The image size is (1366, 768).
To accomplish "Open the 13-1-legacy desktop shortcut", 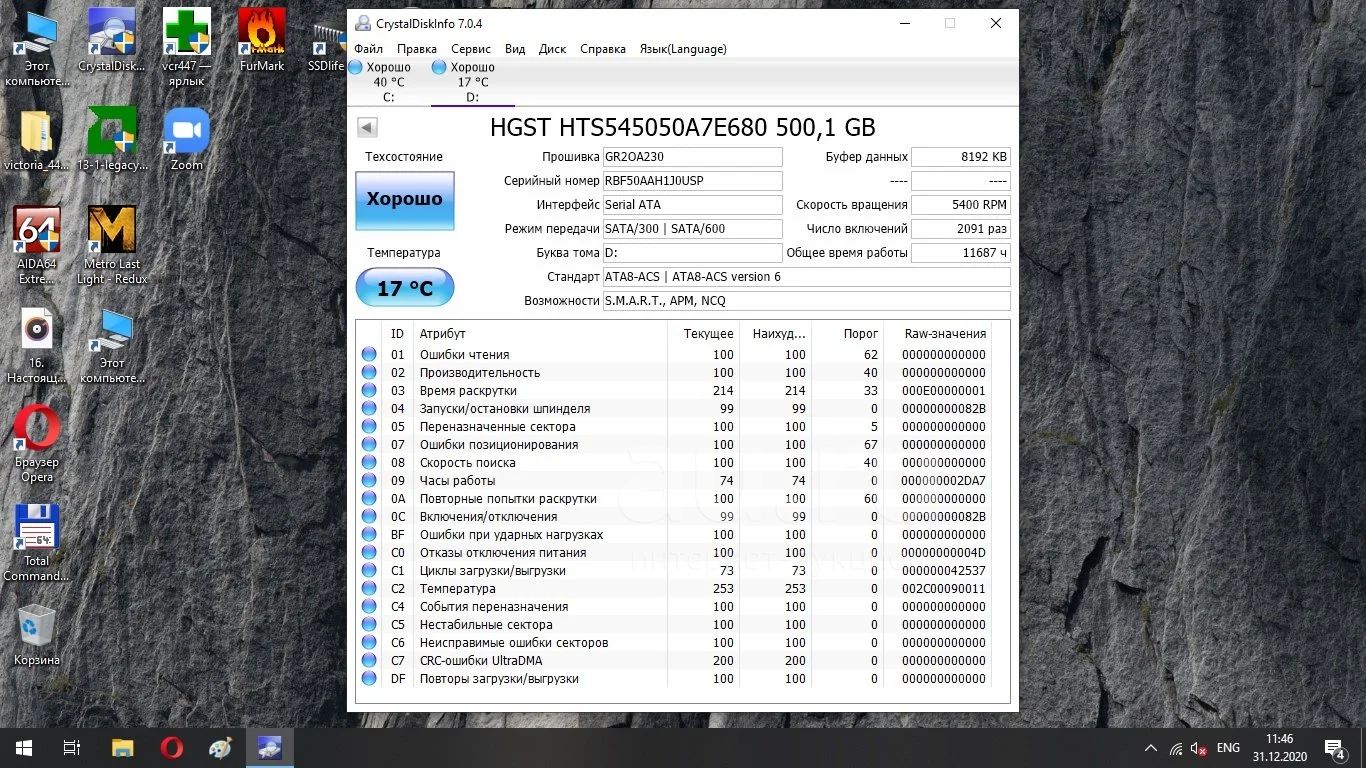I will [112, 140].
